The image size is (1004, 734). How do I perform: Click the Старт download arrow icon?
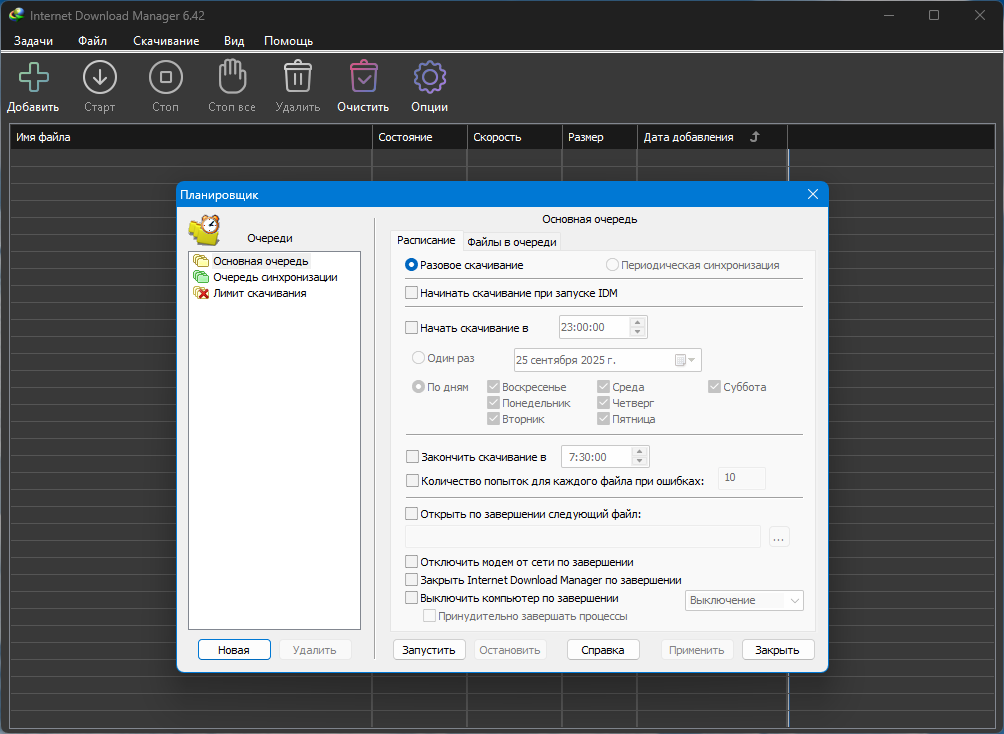99,78
